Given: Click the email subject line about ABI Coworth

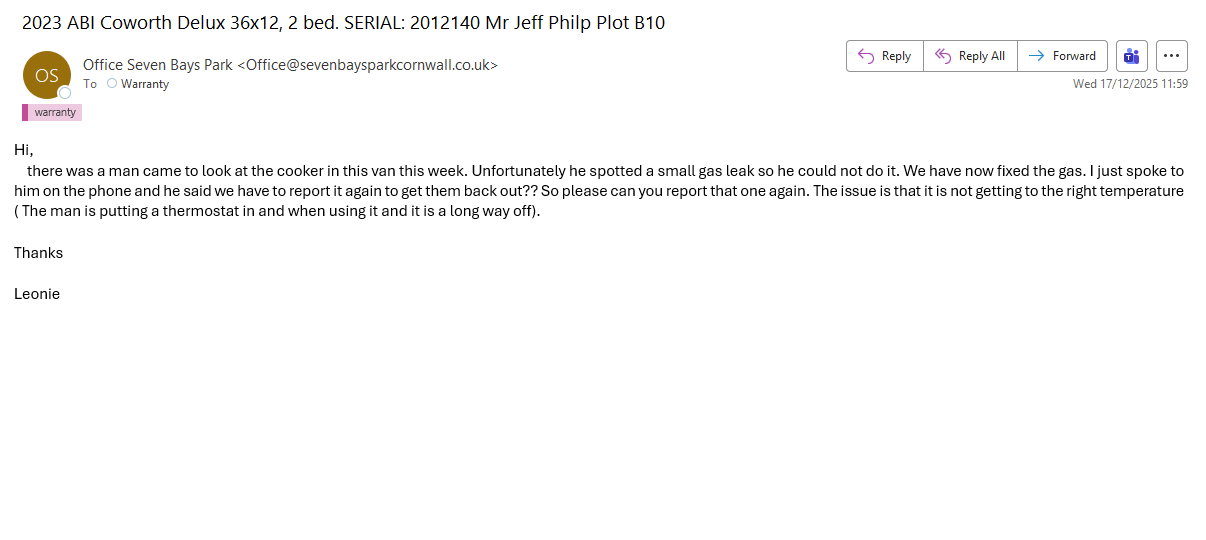Looking at the screenshot, I should (x=343, y=23).
